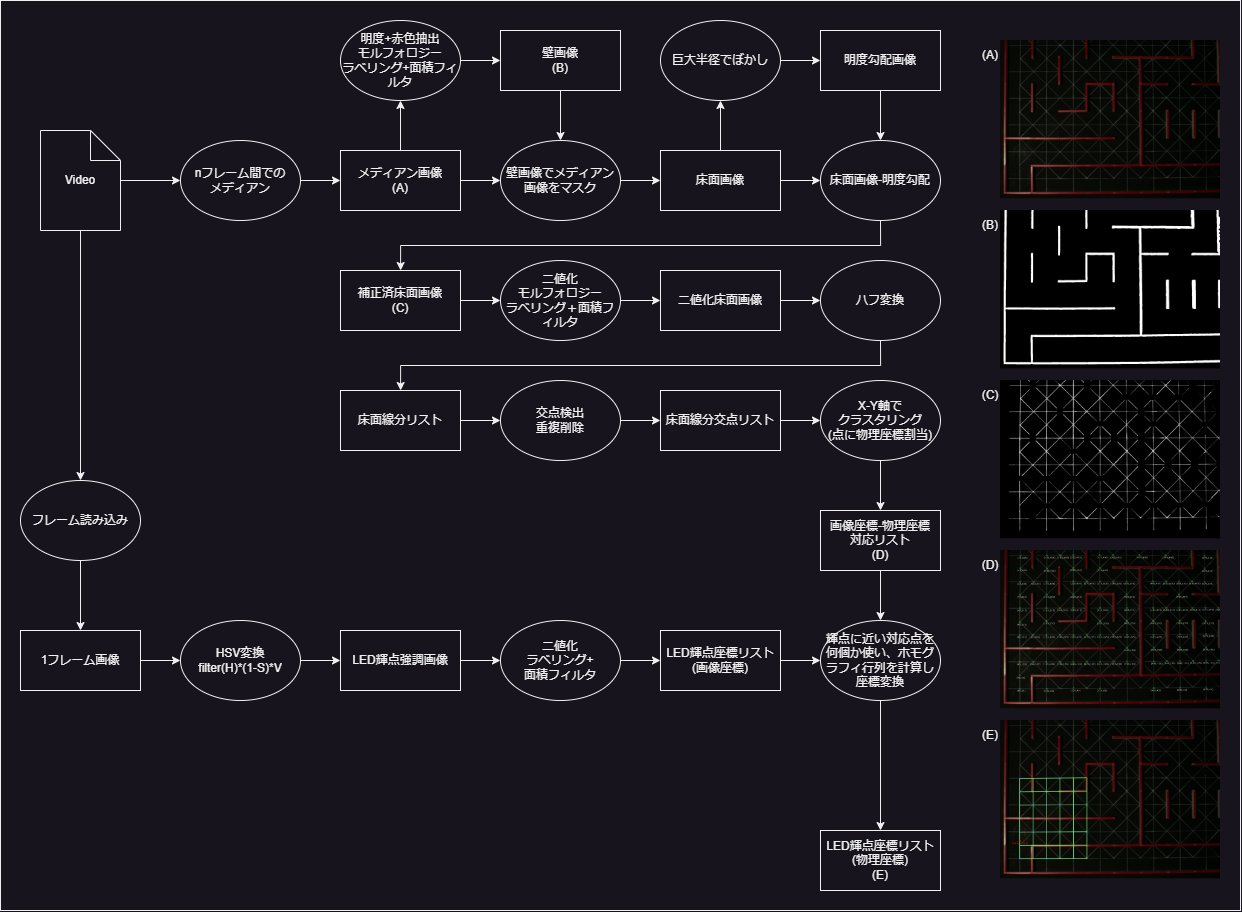Select the 巨大半径でぼかし ellipse
The image size is (1242, 912).
point(720,60)
